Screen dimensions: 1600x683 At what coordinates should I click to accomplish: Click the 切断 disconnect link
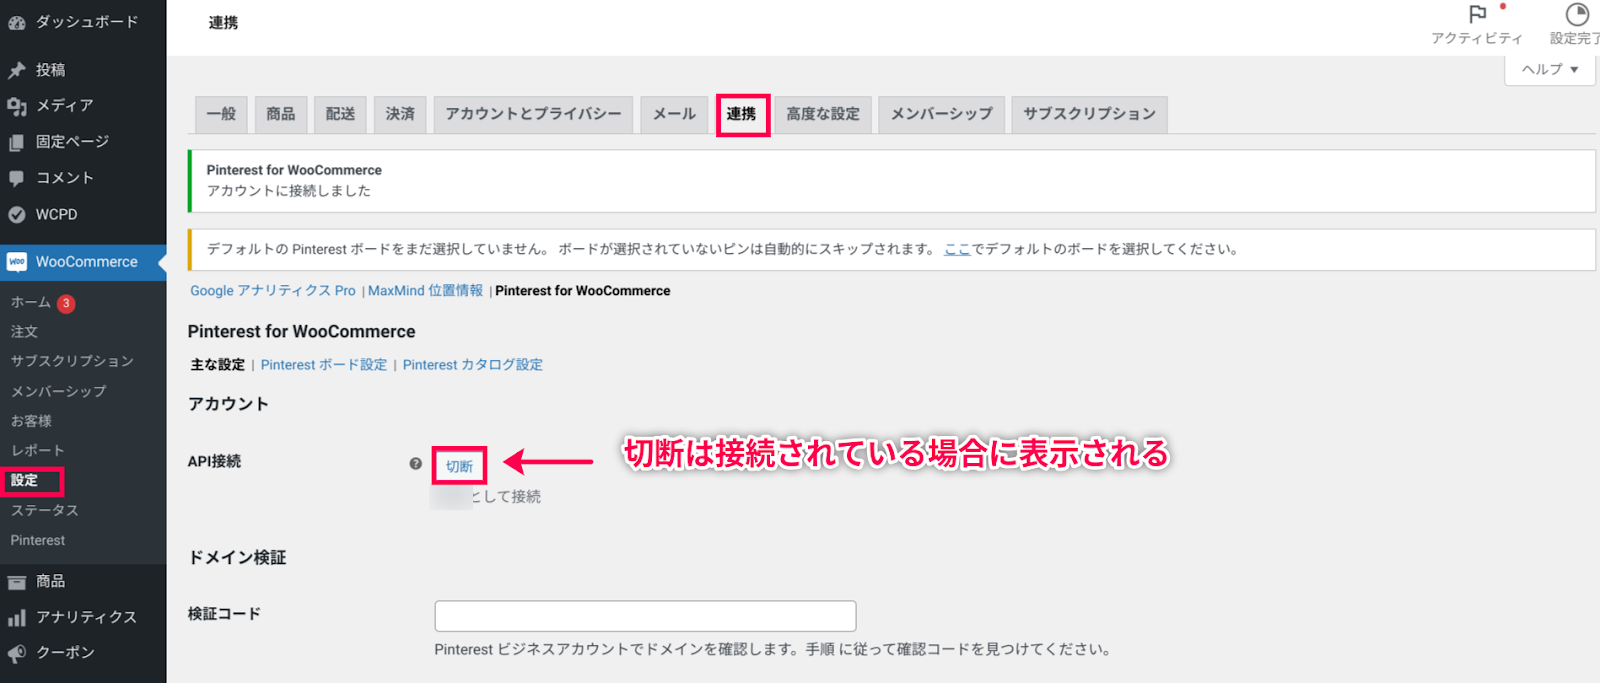click(459, 466)
